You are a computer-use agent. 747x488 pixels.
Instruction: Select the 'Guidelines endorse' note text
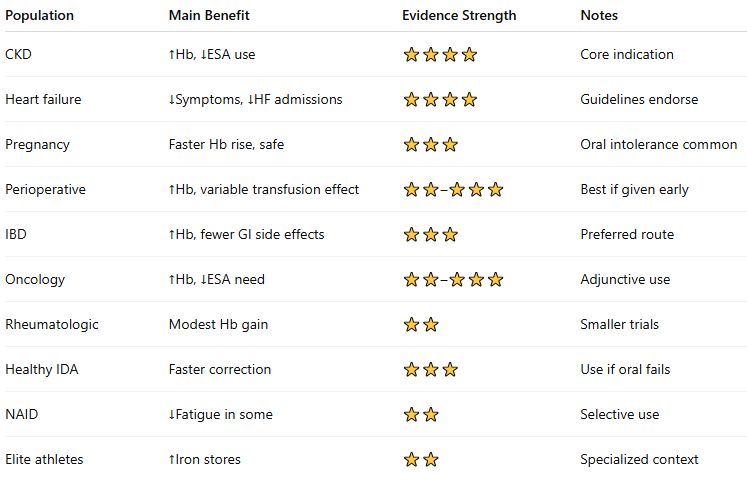[639, 100]
